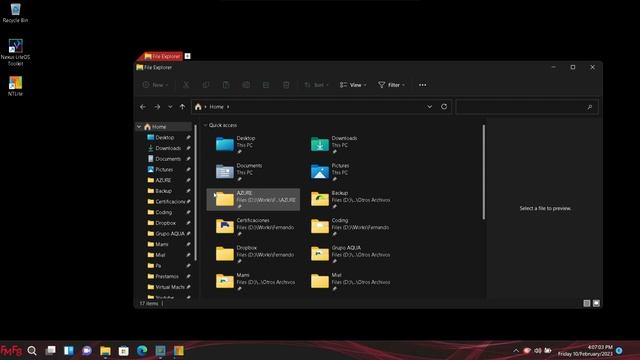Show hidden system tray icons
The width and height of the screenshot is (640, 360).
[516, 351]
